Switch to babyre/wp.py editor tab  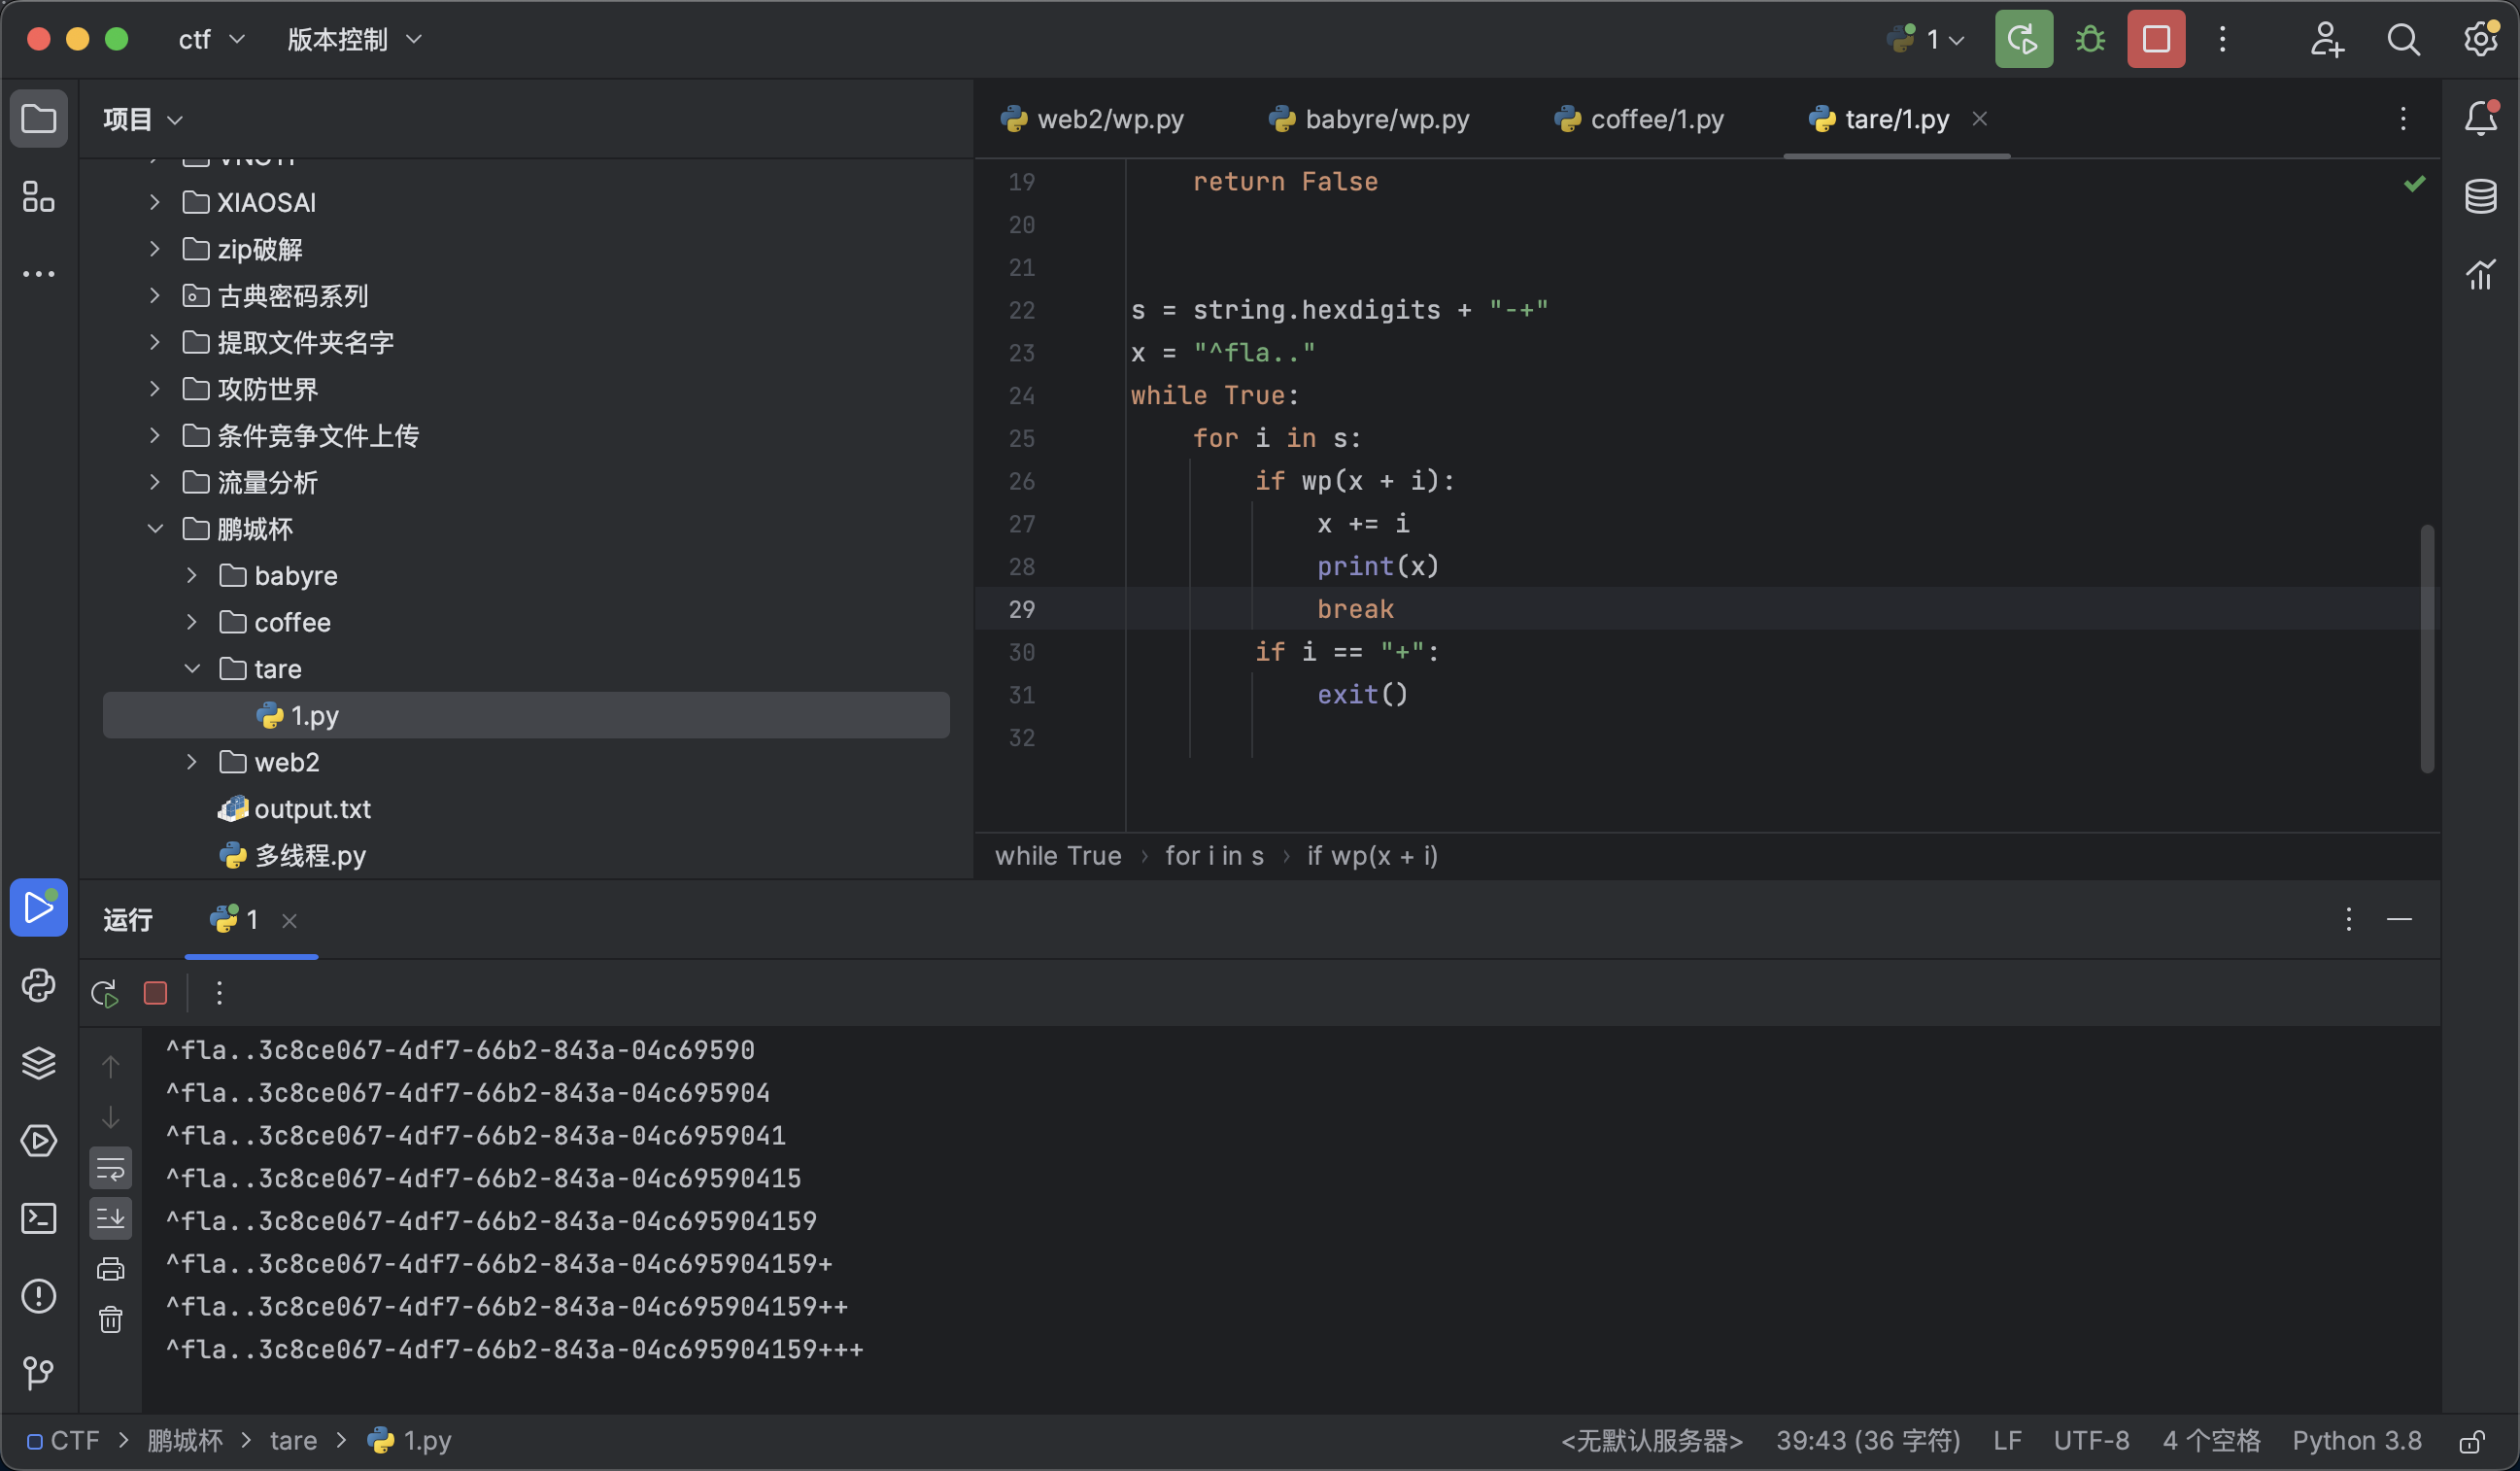coord(1368,119)
